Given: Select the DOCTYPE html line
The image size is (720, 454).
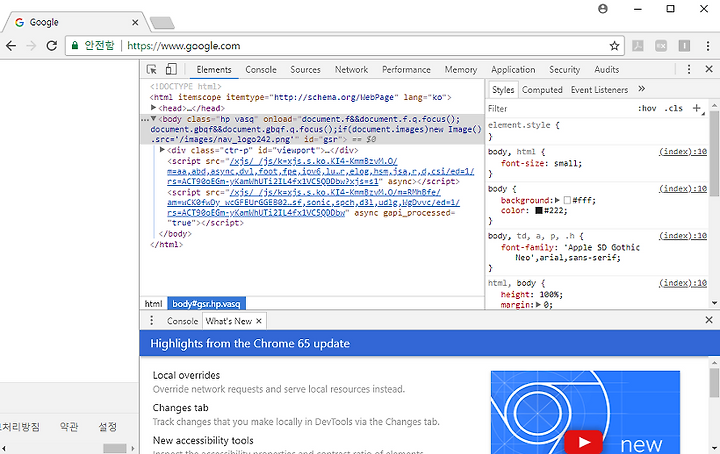Looking at the screenshot, I should [186, 86].
